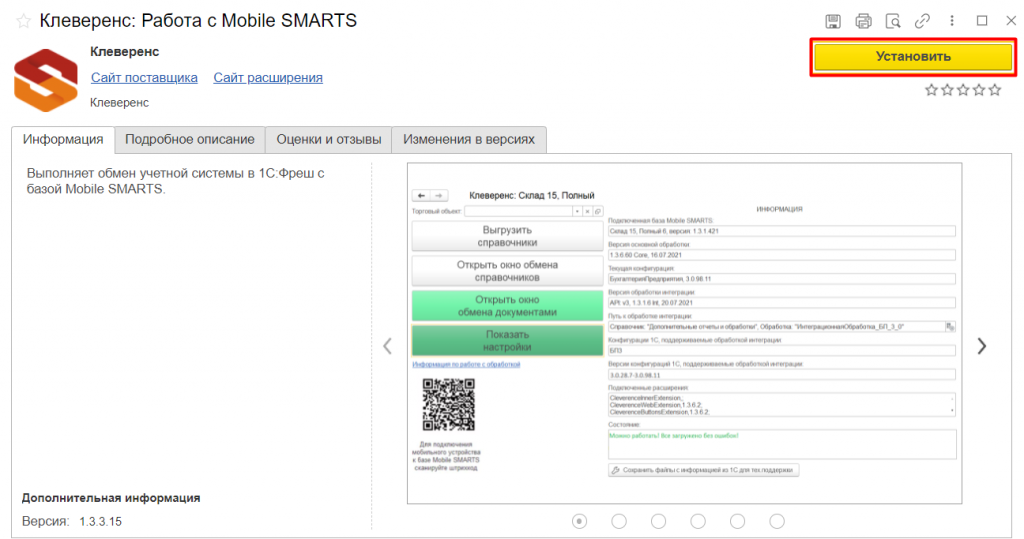1024x539 pixels.
Task: Select second screenshot carousel dot
Action: [619, 521]
